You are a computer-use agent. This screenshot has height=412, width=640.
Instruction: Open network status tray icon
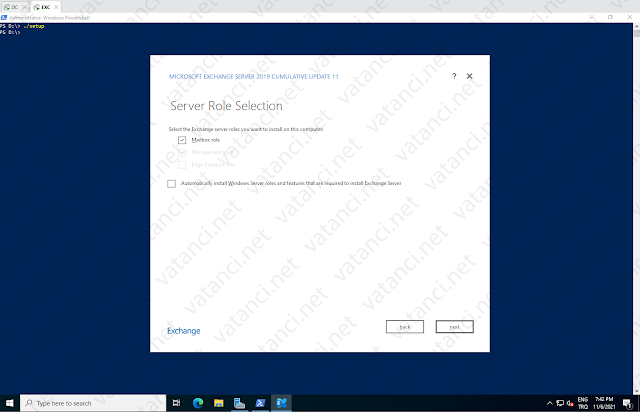point(560,403)
